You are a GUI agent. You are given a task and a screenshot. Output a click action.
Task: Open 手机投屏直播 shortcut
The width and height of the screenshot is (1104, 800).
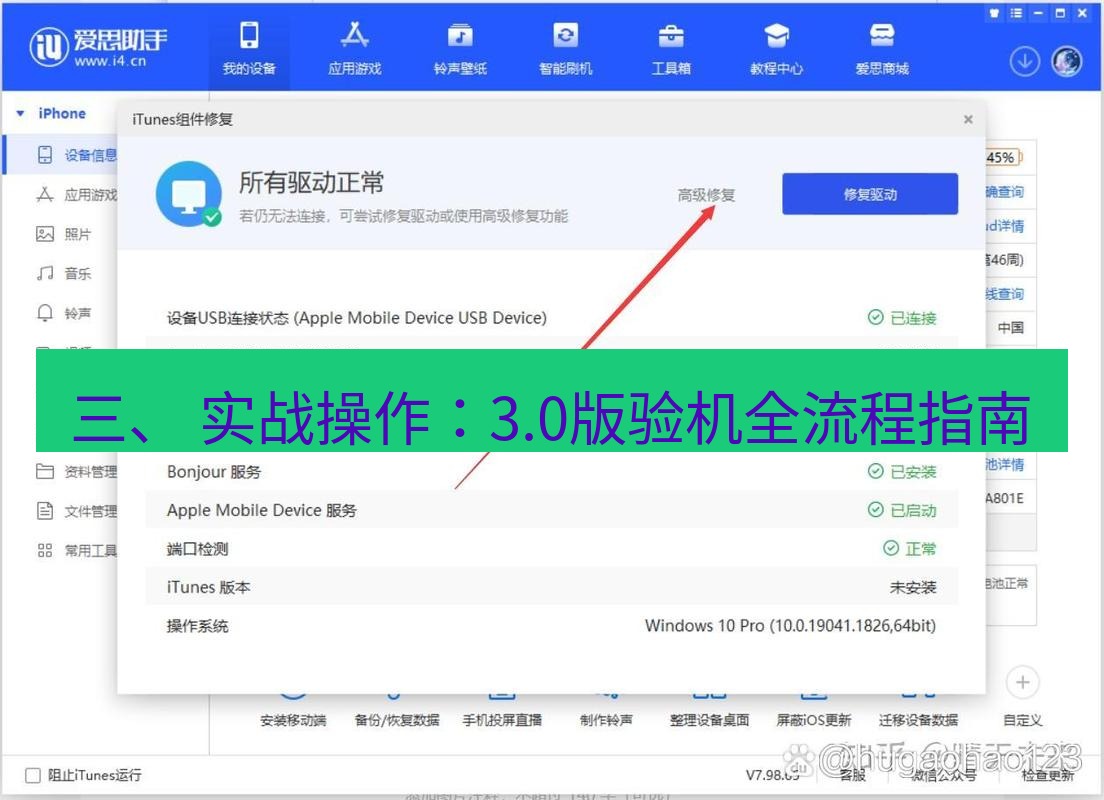click(502, 720)
